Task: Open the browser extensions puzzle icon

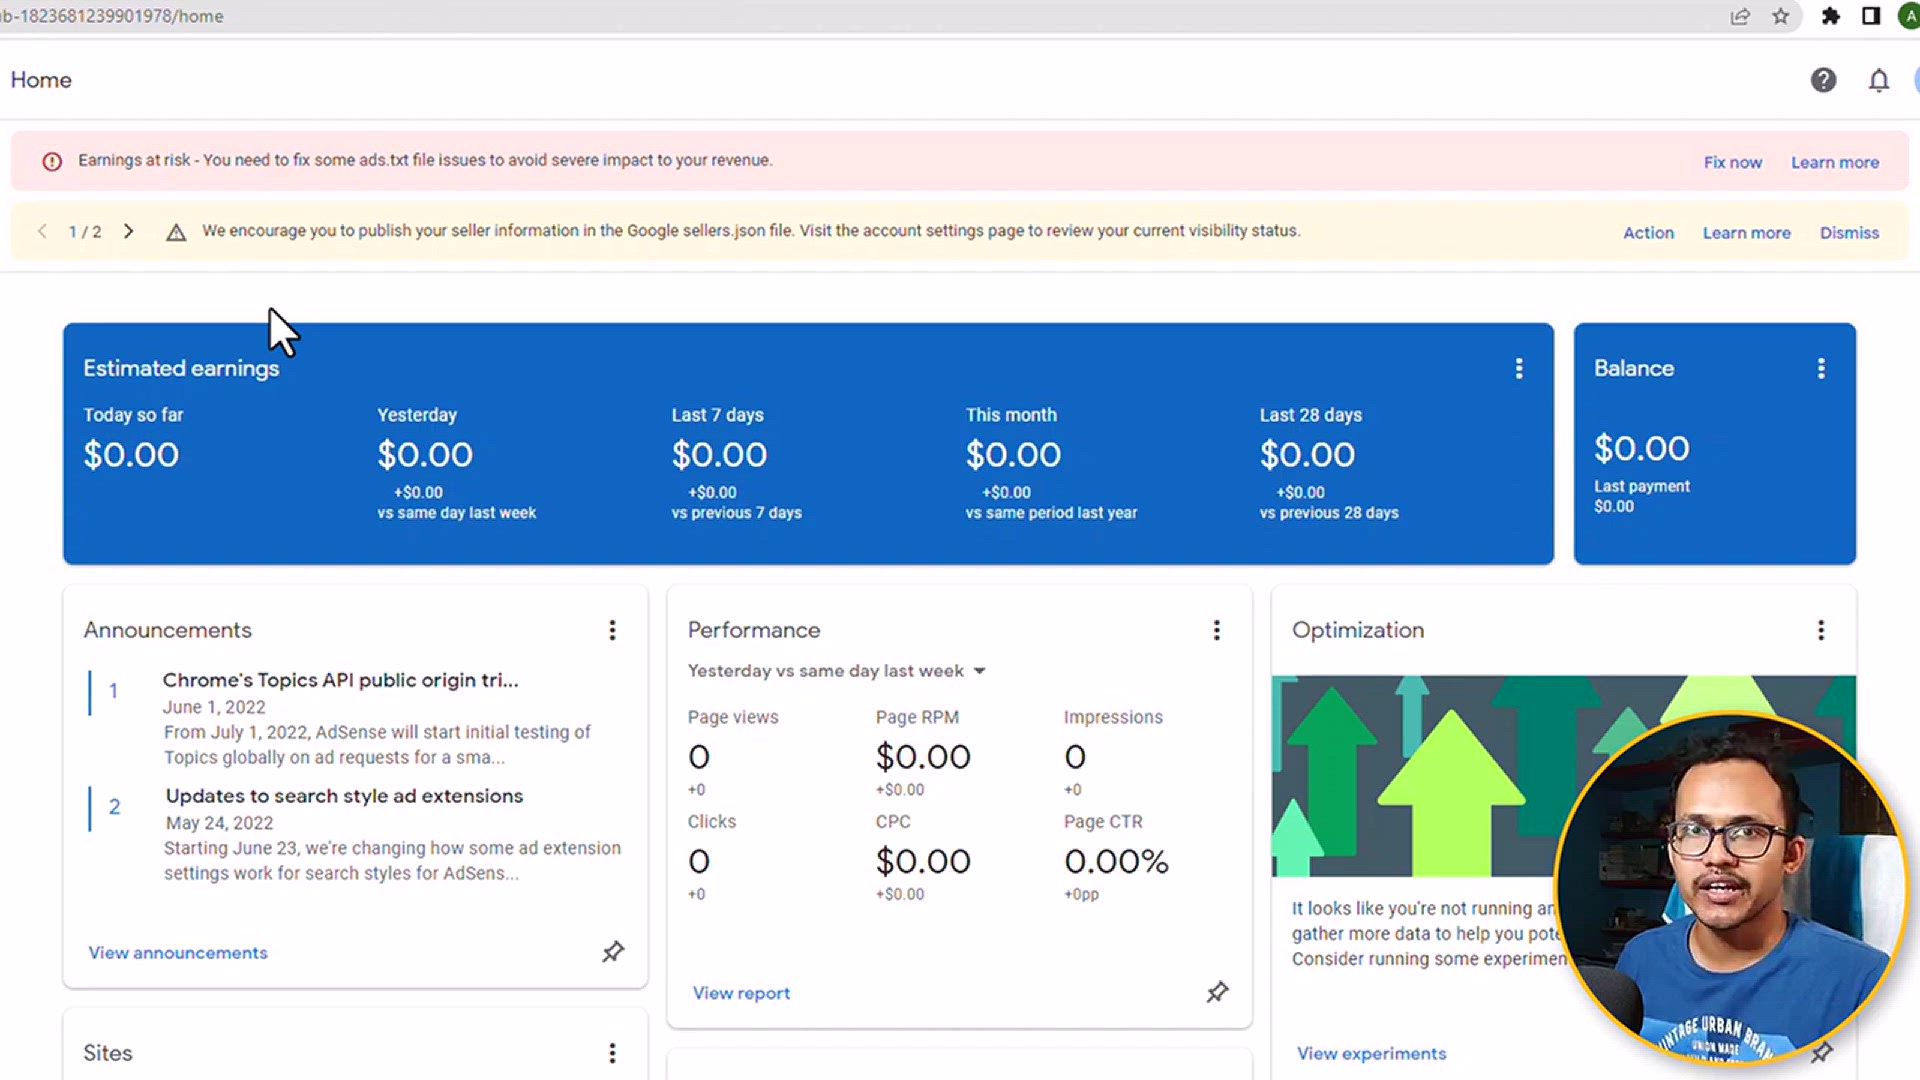Action: 1830,16
